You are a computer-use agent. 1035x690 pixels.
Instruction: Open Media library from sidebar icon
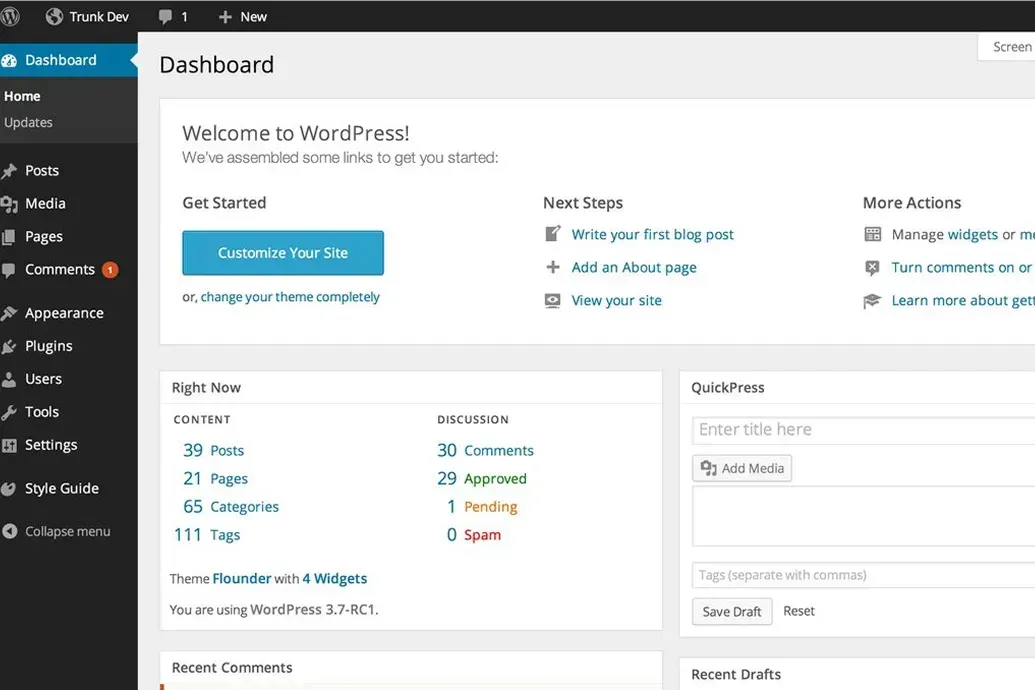coord(9,204)
